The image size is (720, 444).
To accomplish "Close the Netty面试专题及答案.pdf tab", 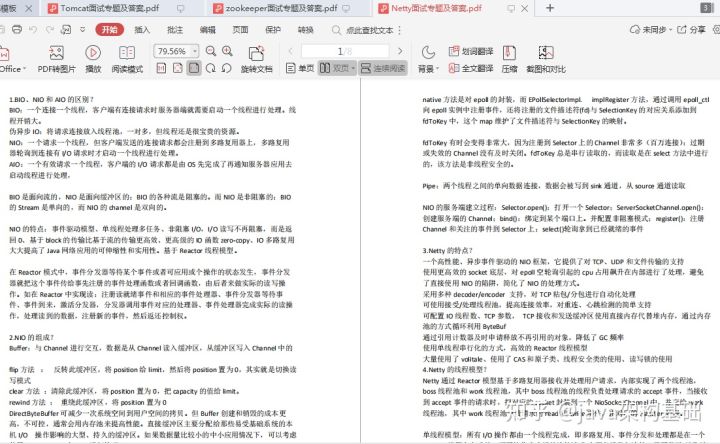I will click(x=525, y=8).
